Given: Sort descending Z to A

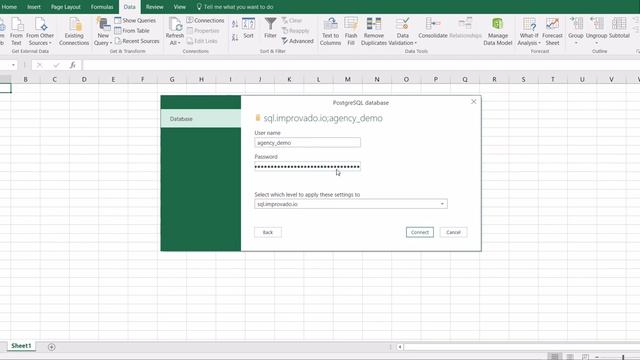Looking at the screenshot, I should tap(235, 38).
